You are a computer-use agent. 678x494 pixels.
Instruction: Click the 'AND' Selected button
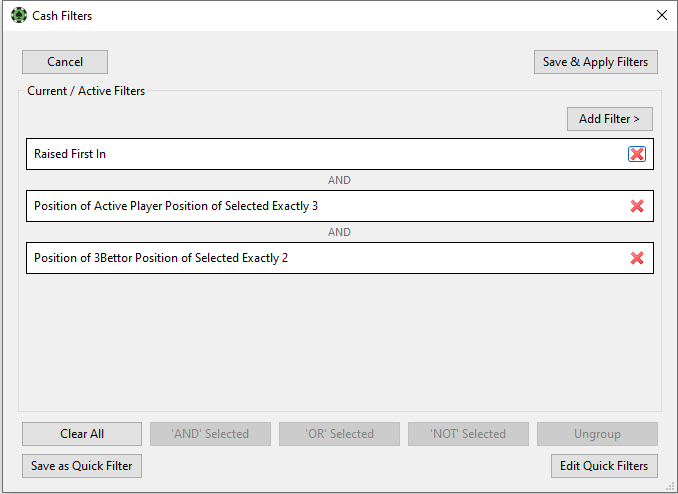coord(210,434)
